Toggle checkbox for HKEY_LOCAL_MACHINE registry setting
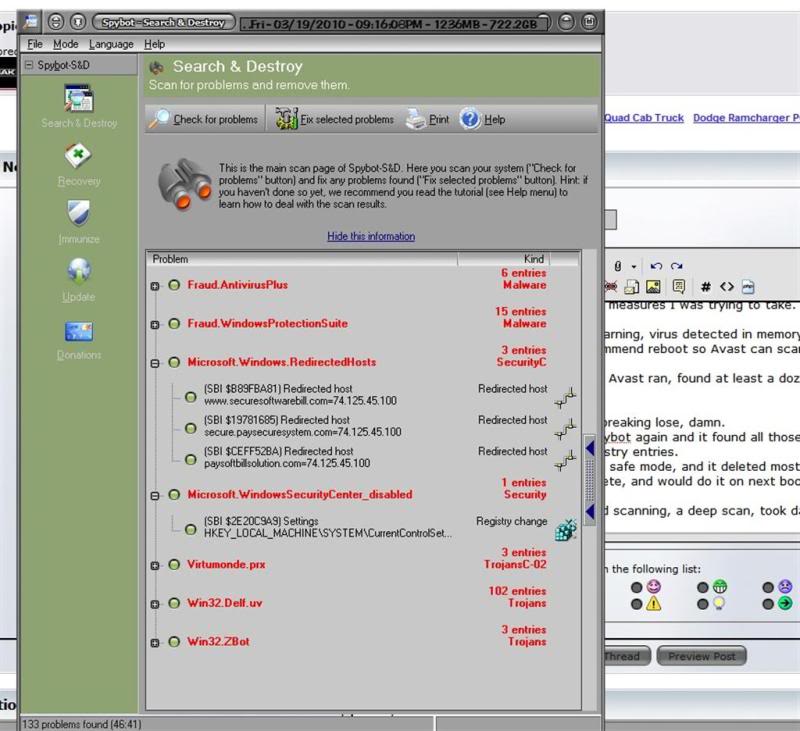Viewport: 800px width, 731px height. click(x=190, y=530)
